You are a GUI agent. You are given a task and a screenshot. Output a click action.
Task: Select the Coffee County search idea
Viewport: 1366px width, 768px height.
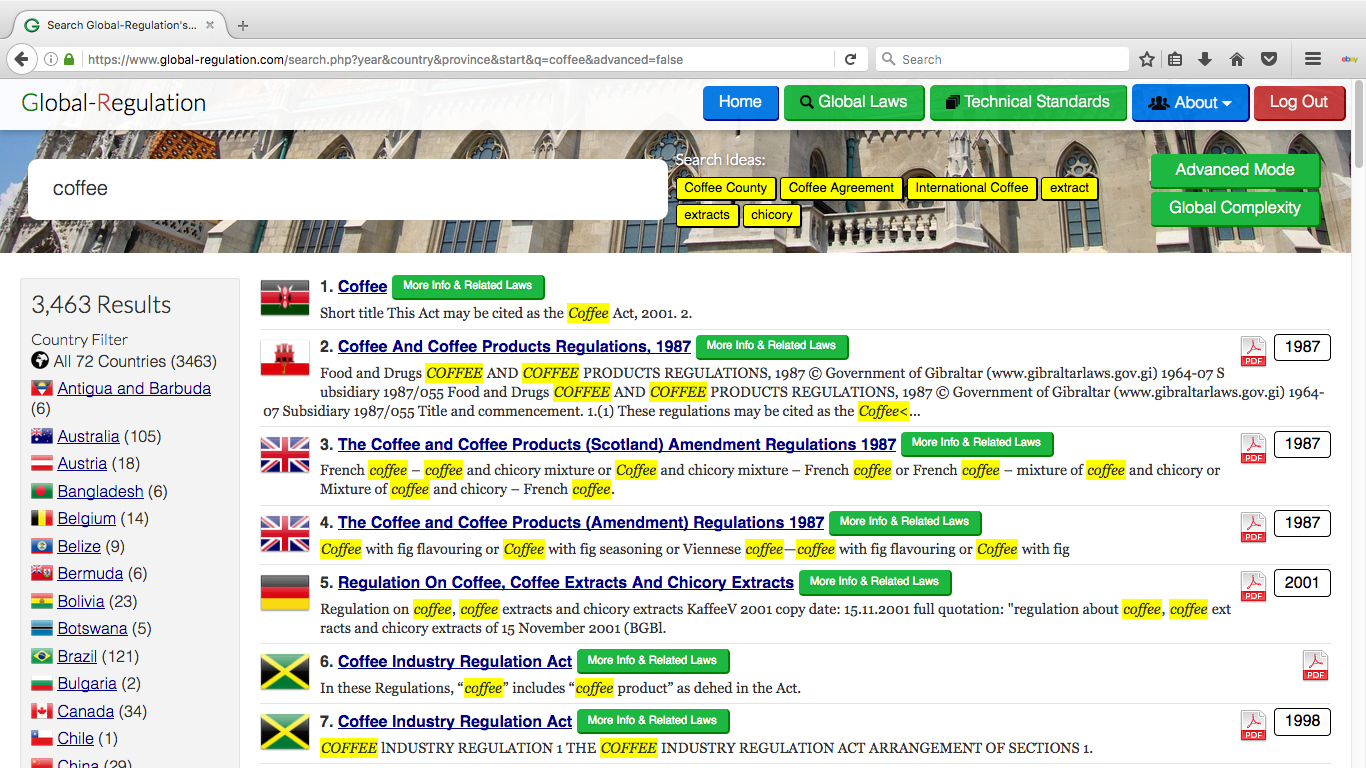pyautogui.click(x=726, y=188)
